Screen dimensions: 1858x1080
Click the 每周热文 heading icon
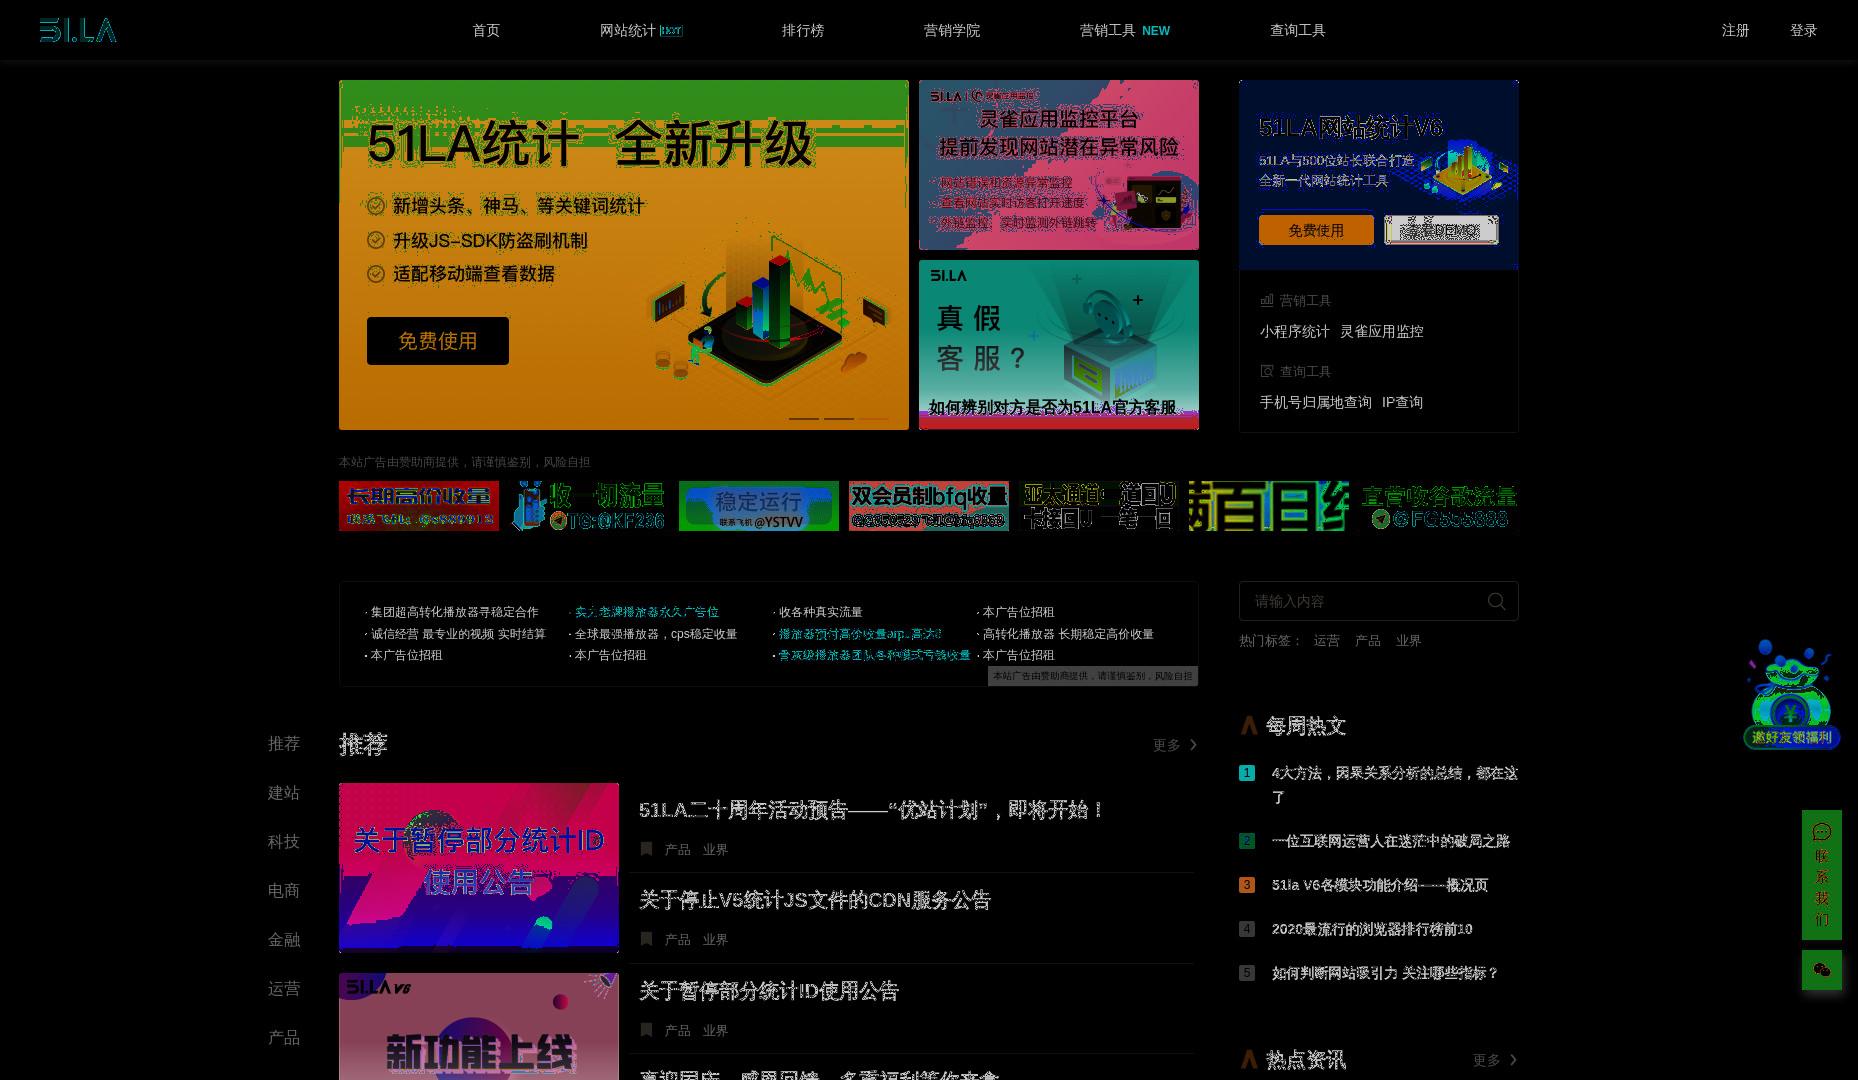(x=1249, y=726)
